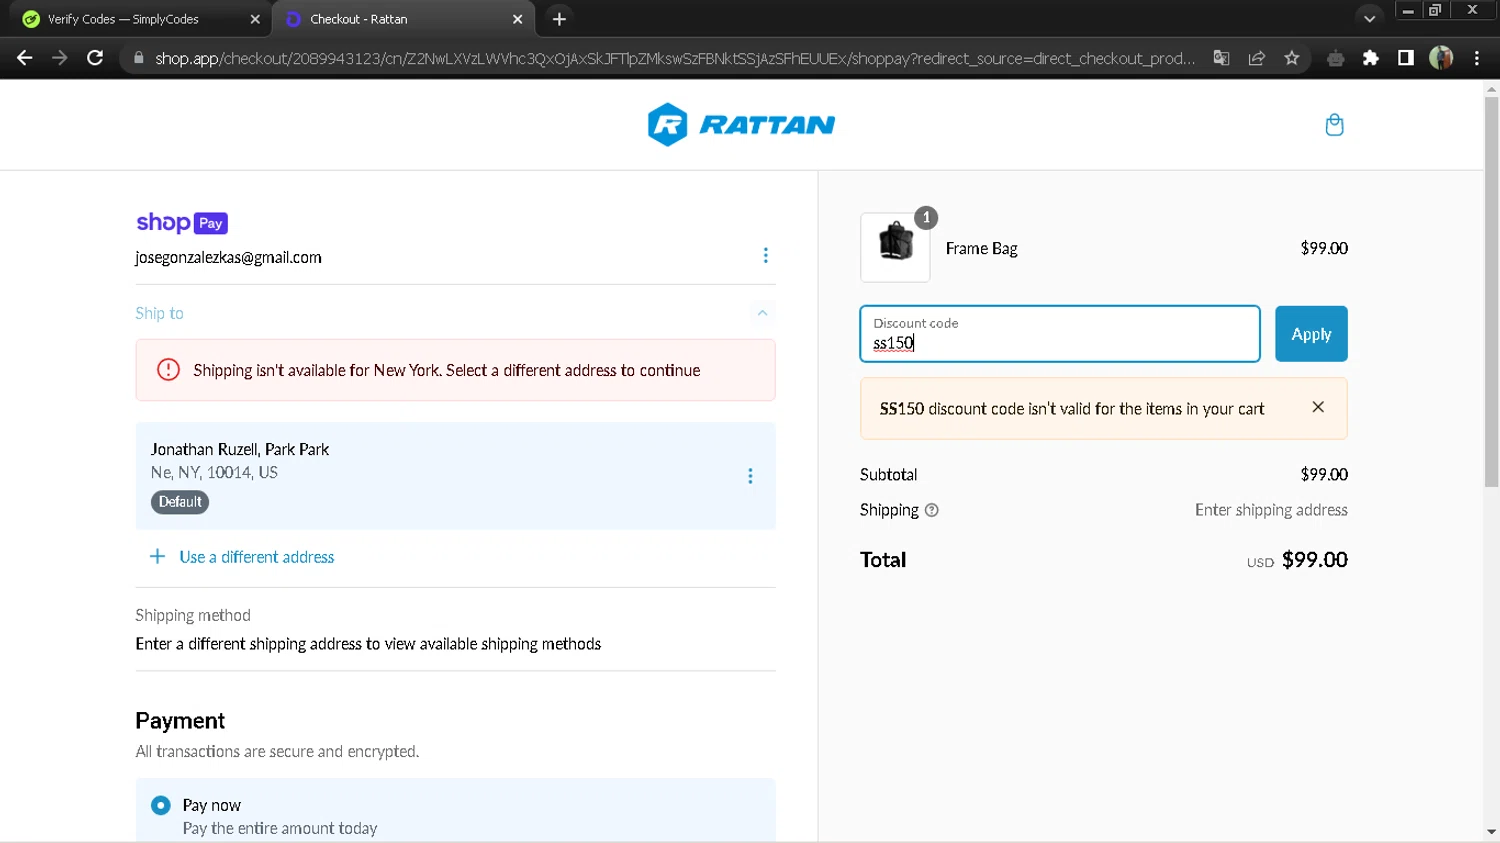Toggle the browser side panel
The height and width of the screenshot is (843, 1500).
(x=1406, y=58)
